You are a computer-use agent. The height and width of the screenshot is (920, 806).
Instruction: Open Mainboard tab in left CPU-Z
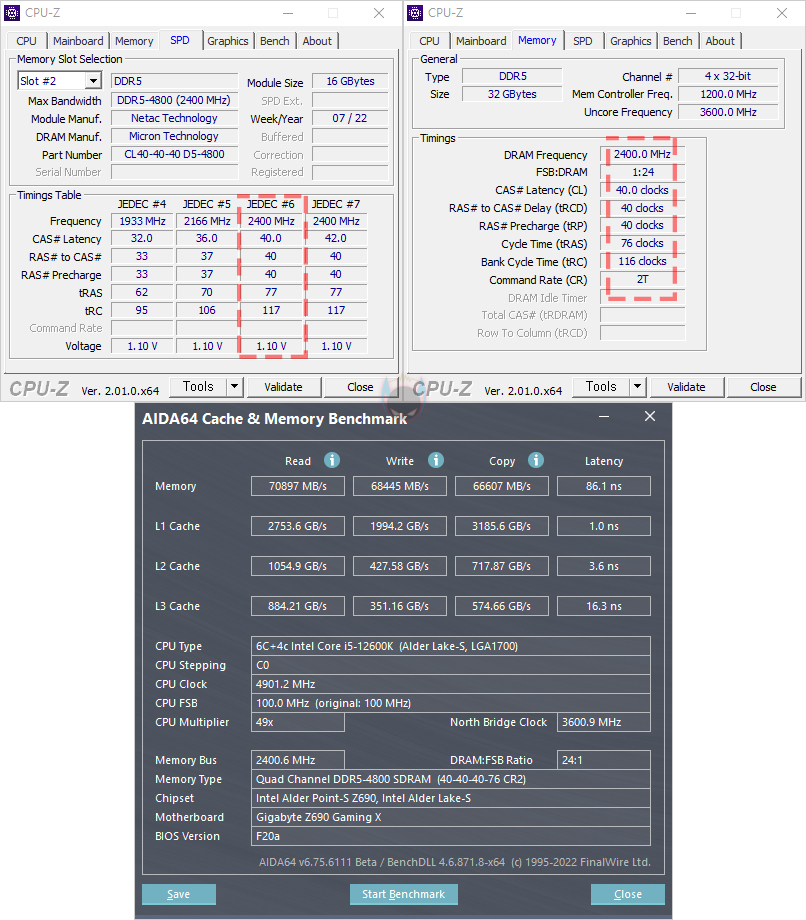78,41
